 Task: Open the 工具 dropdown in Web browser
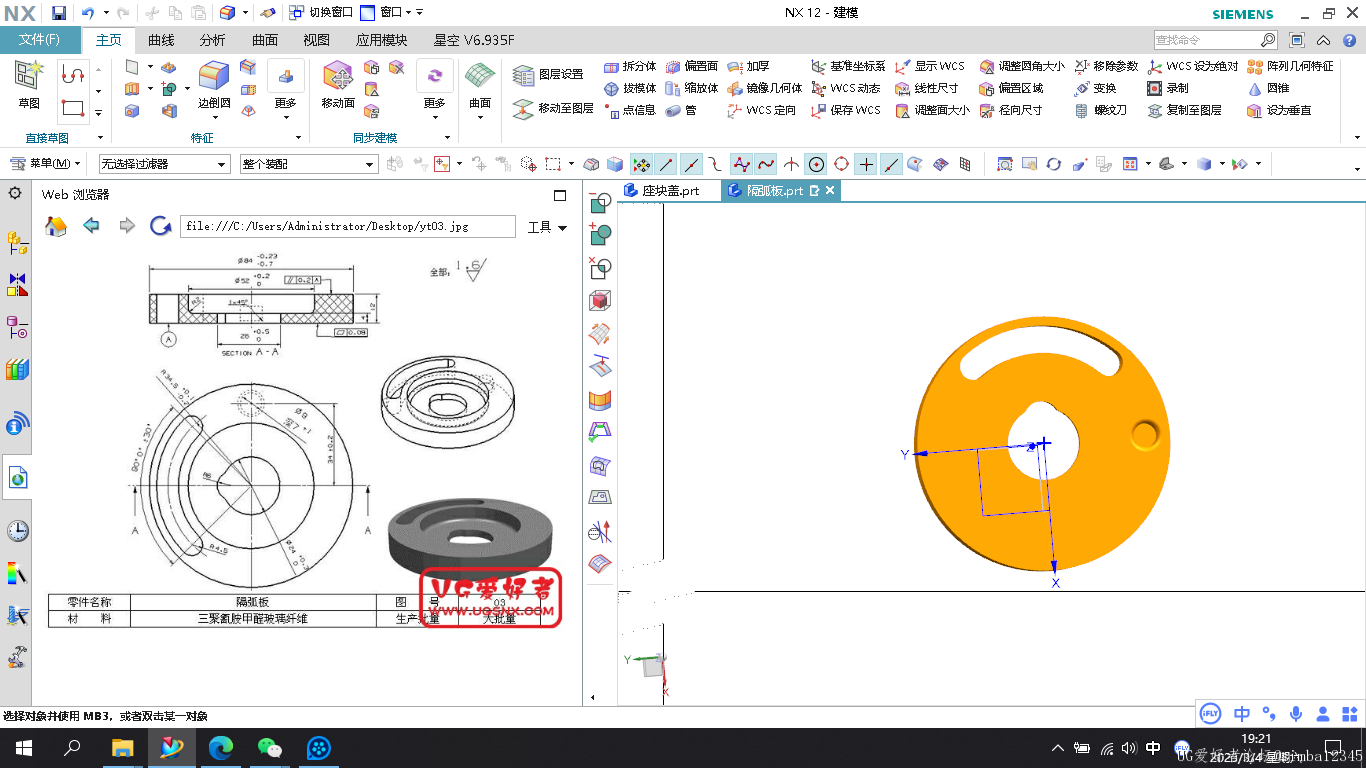[x=547, y=227]
